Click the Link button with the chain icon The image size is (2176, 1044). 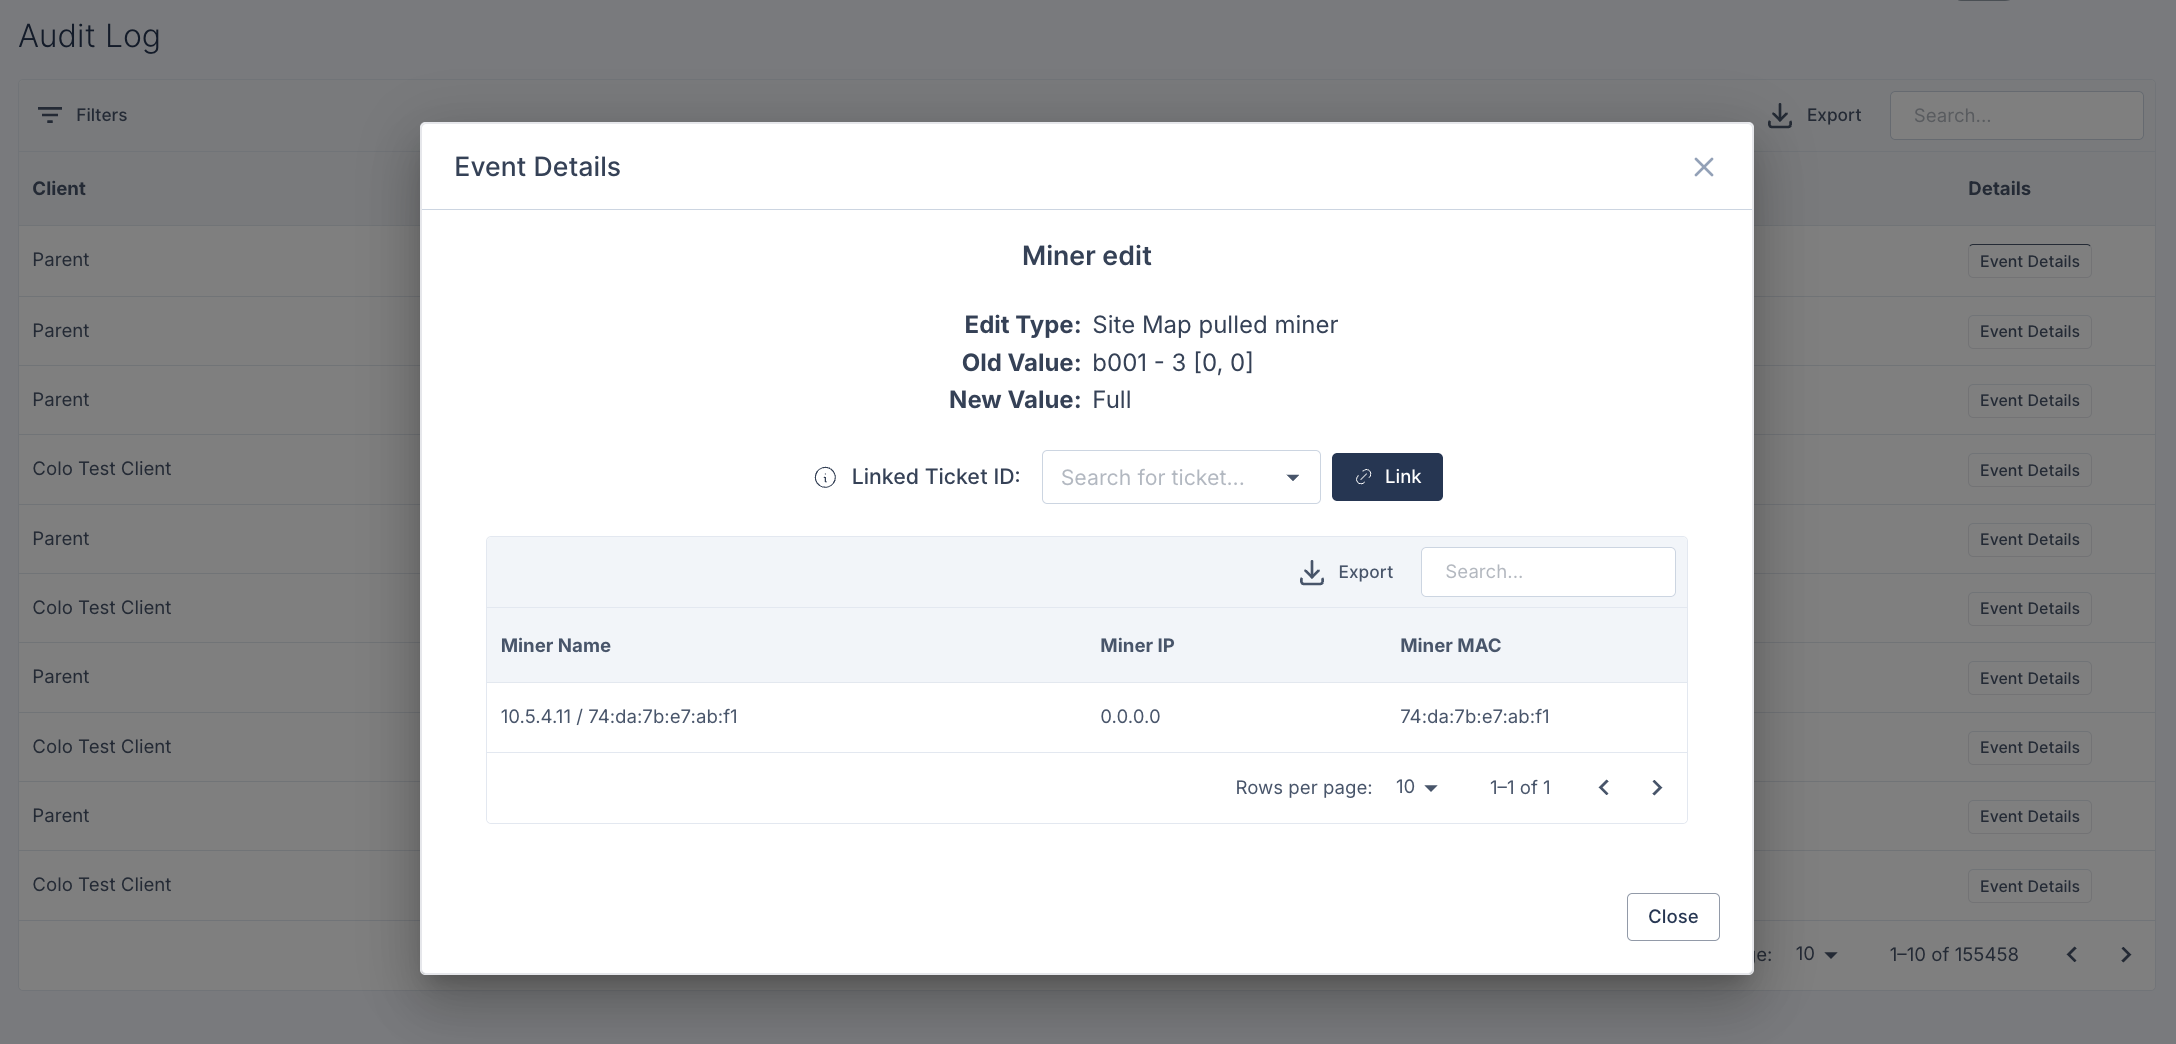click(1387, 477)
